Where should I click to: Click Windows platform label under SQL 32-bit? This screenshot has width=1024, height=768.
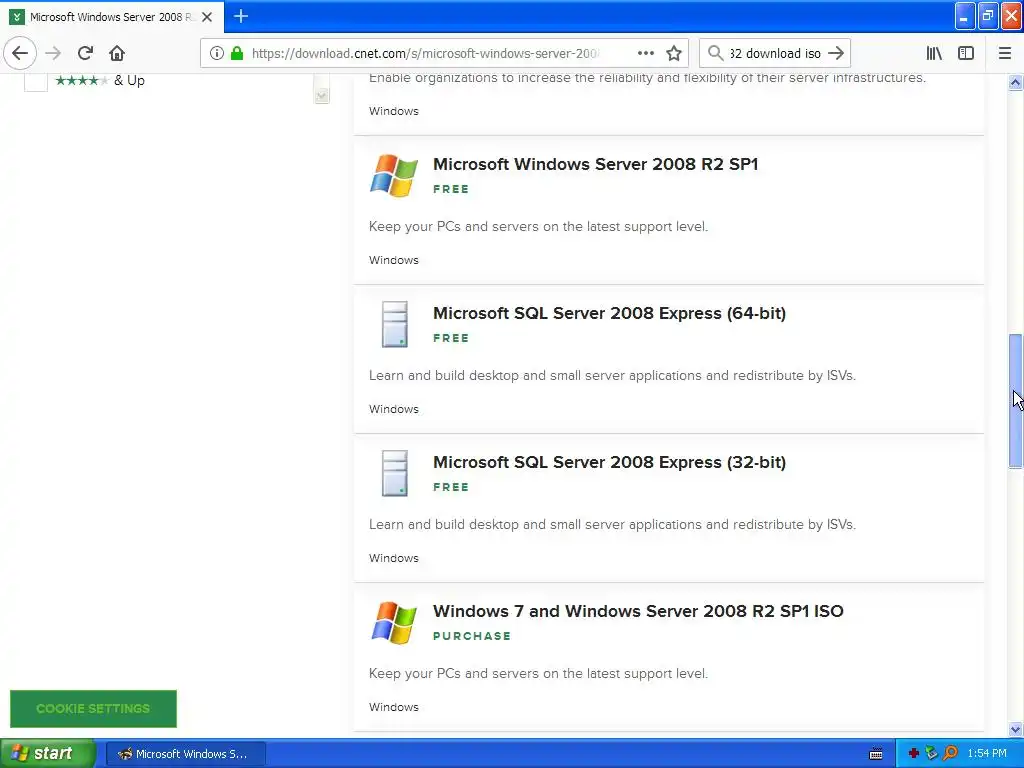coord(394,558)
